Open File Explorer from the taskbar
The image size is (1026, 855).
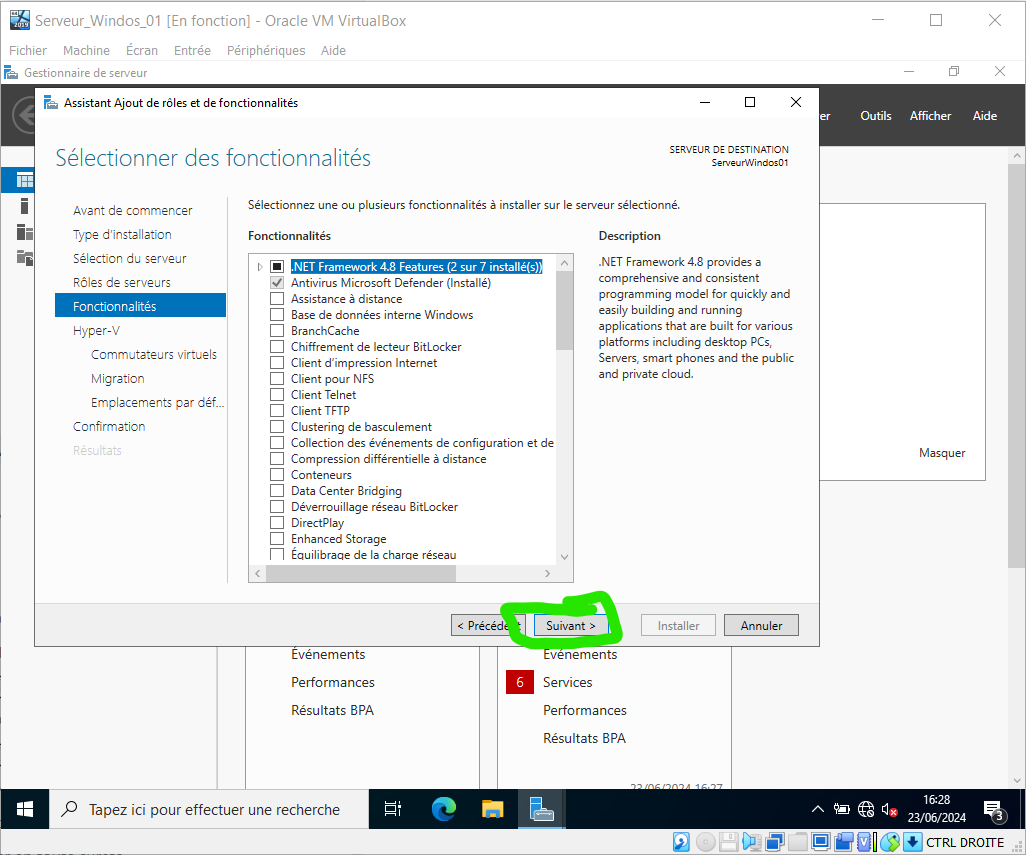click(493, 809)
